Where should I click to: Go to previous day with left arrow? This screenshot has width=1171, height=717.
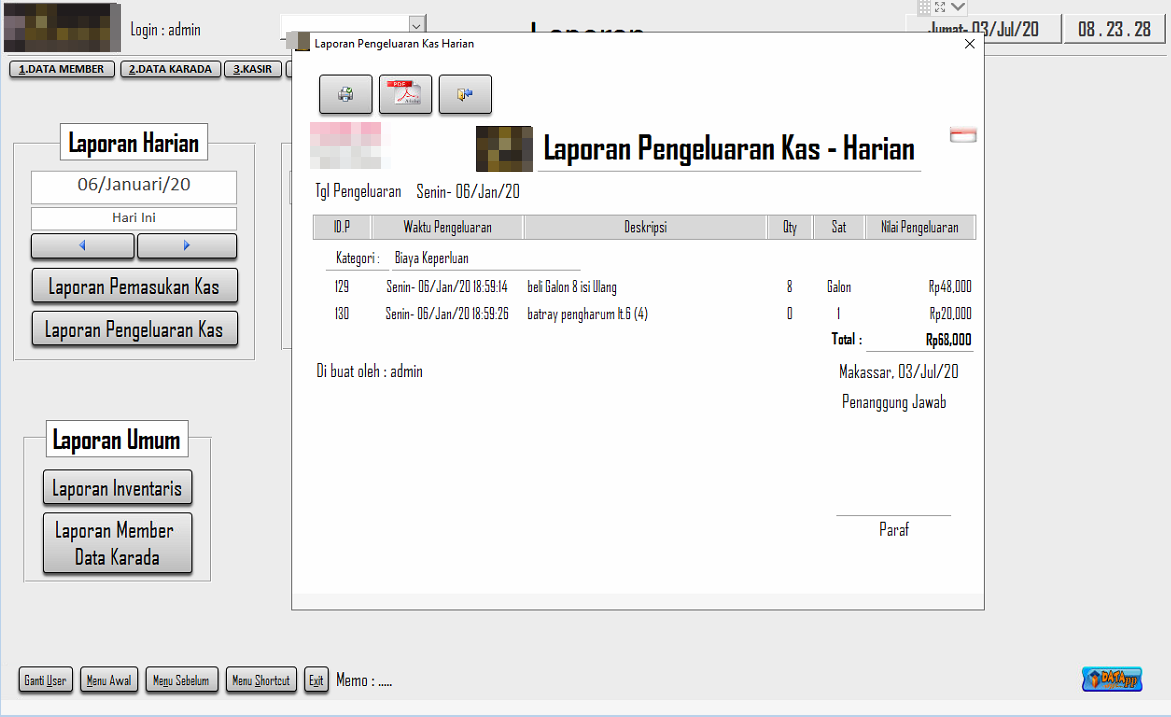tap(83, 246)
